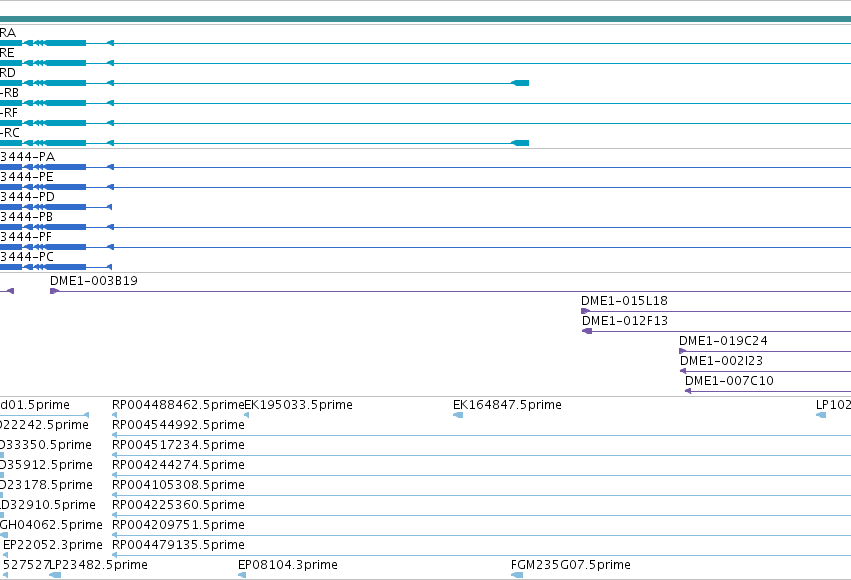Select BAC clone DME1-002I23 label
The width and height of the screenshot is (851, 580).
tap(721, 361)
